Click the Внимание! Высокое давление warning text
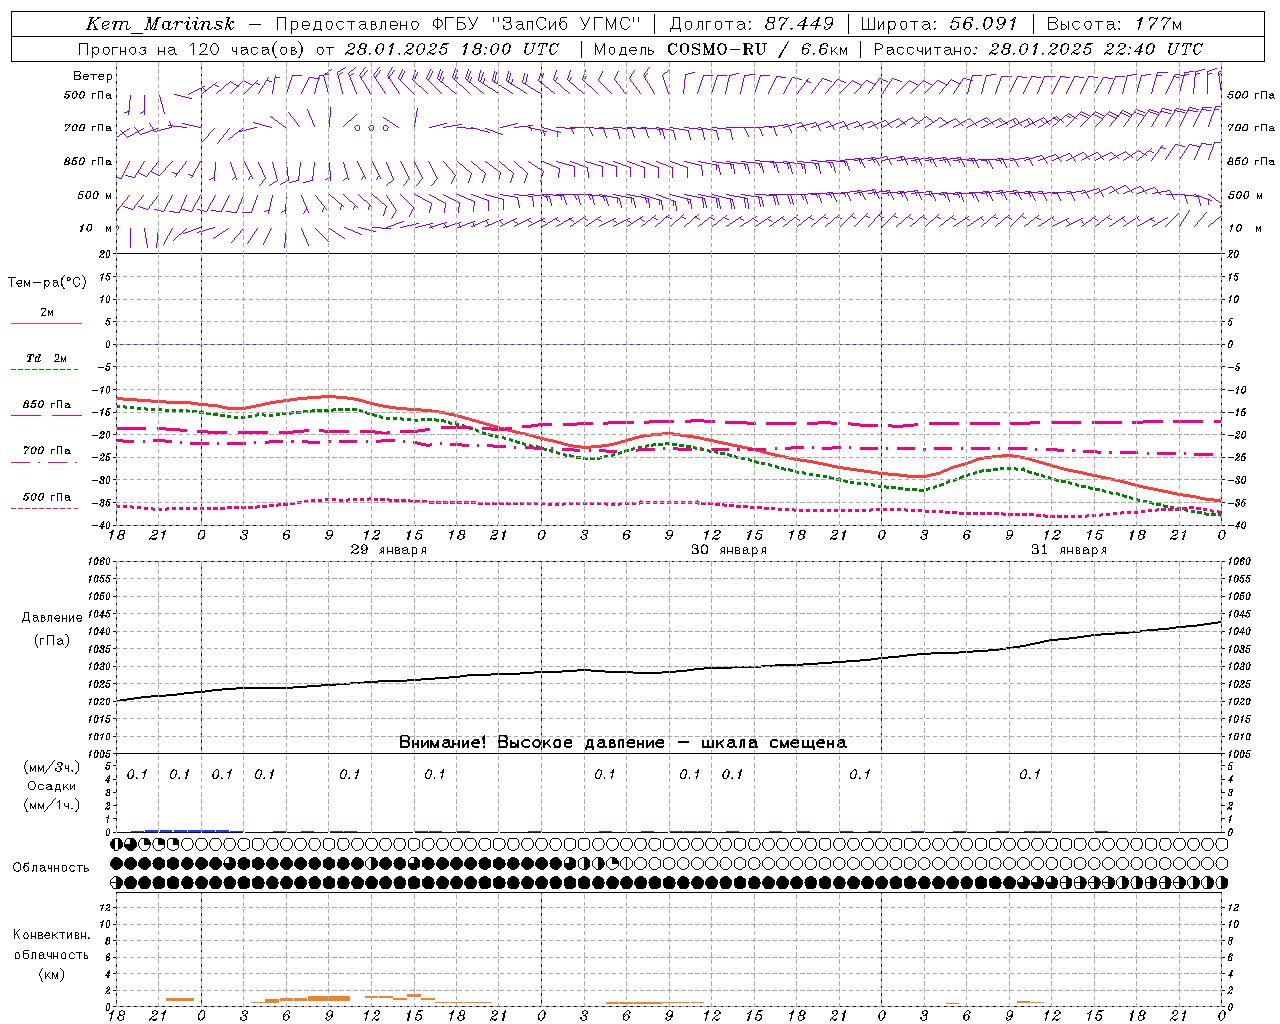 [x=623, y=743]
